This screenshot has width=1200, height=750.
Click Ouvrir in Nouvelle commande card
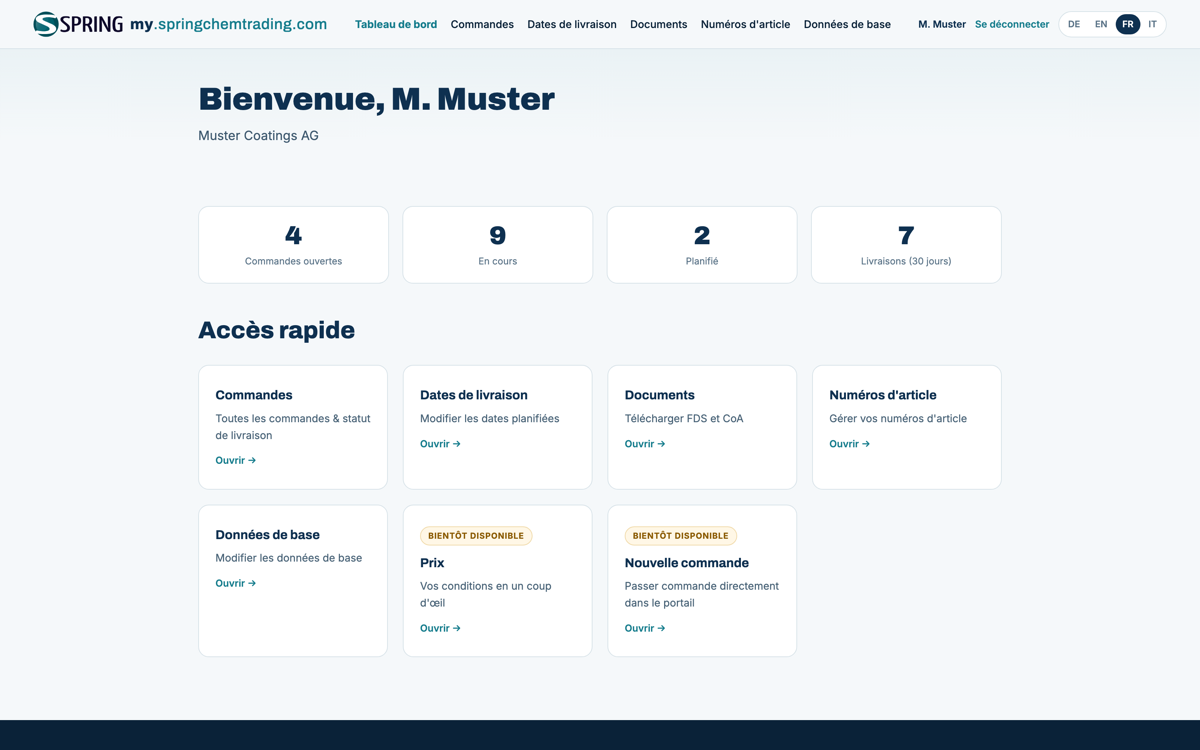(645, 628)
